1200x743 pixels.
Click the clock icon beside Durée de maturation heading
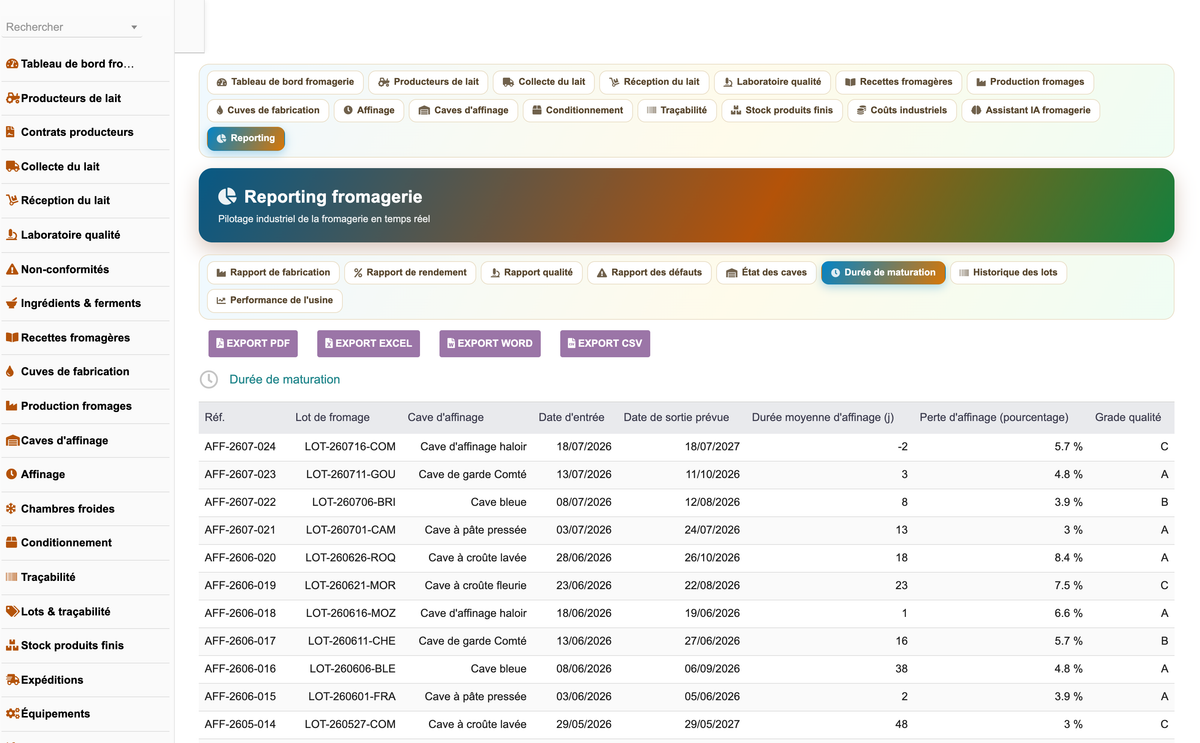click(x=209, y=380)
